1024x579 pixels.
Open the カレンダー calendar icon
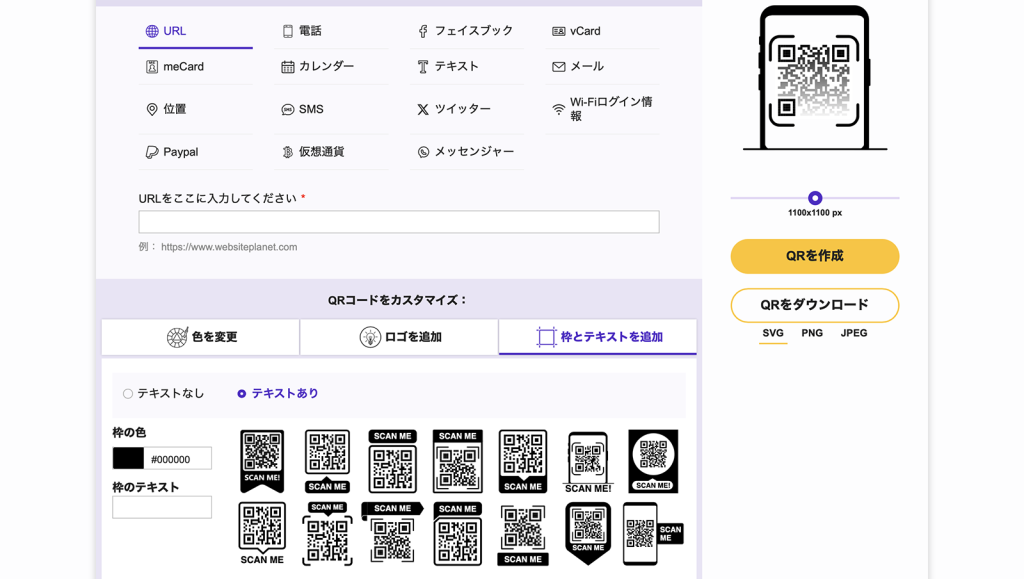pos(287,67)
